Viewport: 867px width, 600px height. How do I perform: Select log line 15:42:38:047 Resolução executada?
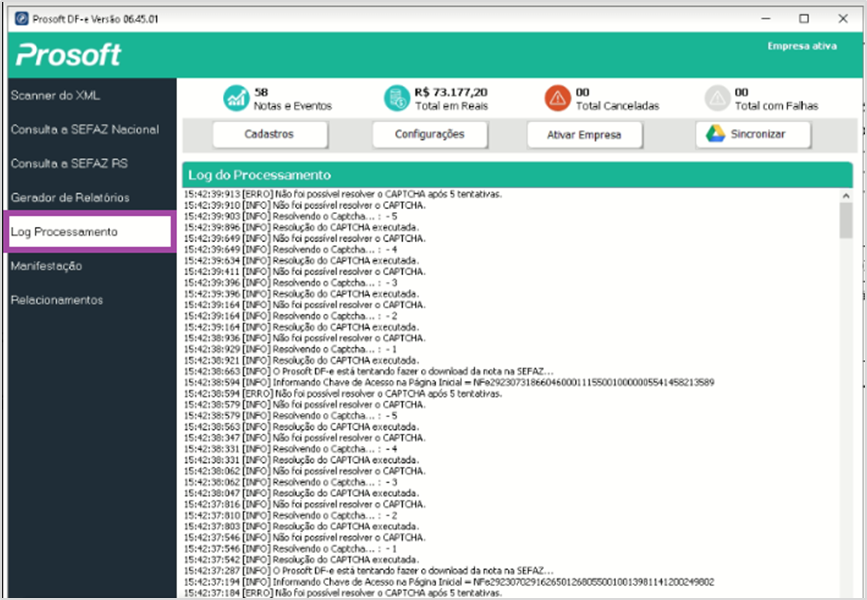[x=301, y=493]
